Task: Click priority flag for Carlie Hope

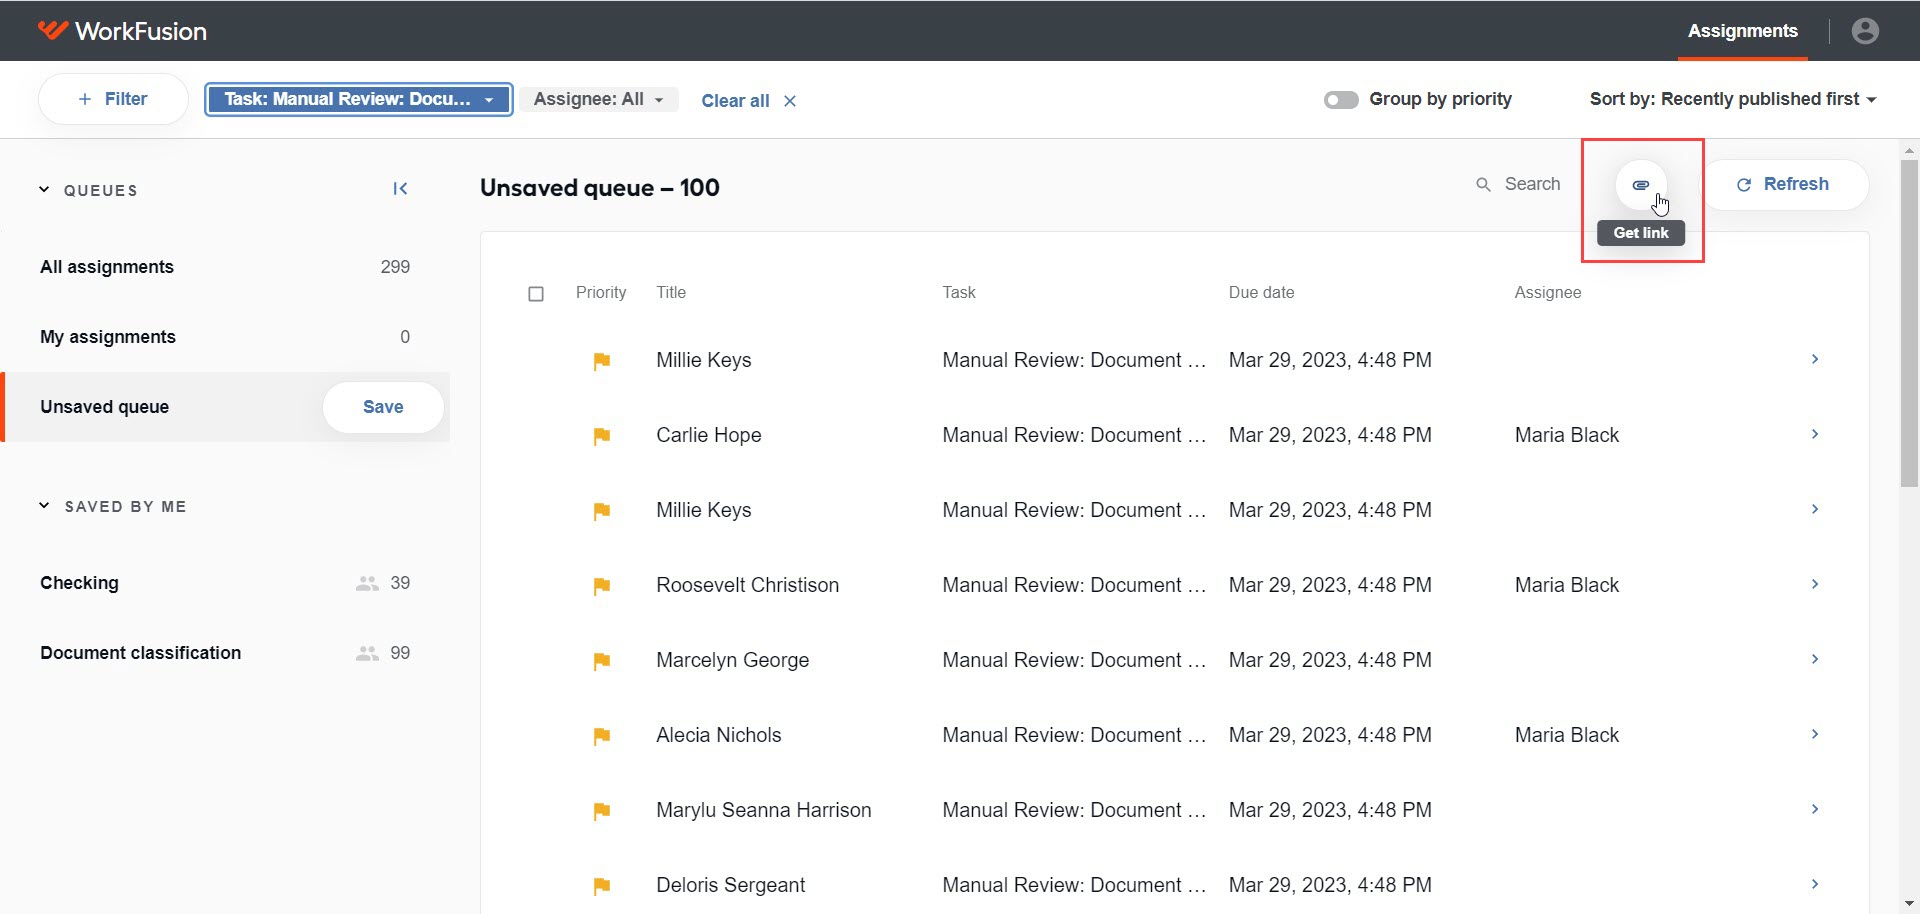Action: coord(601,436)
